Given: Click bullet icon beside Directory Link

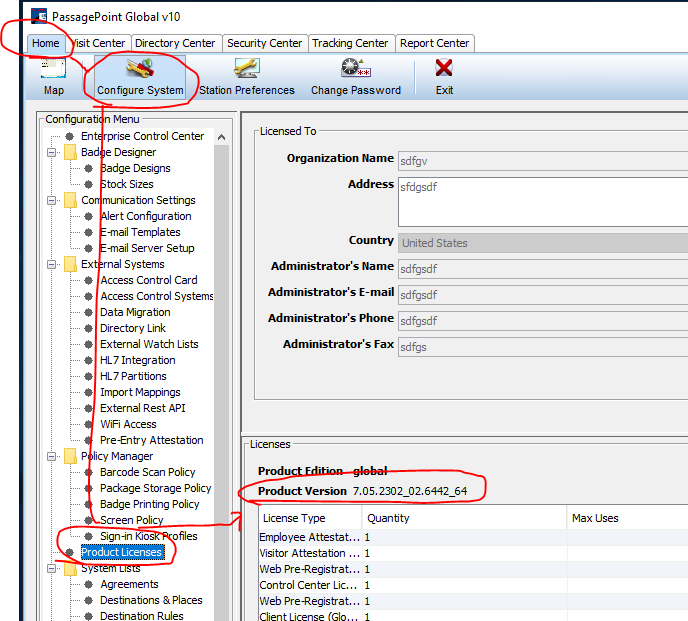Looking at the screenshot, I should pos(89,328).
